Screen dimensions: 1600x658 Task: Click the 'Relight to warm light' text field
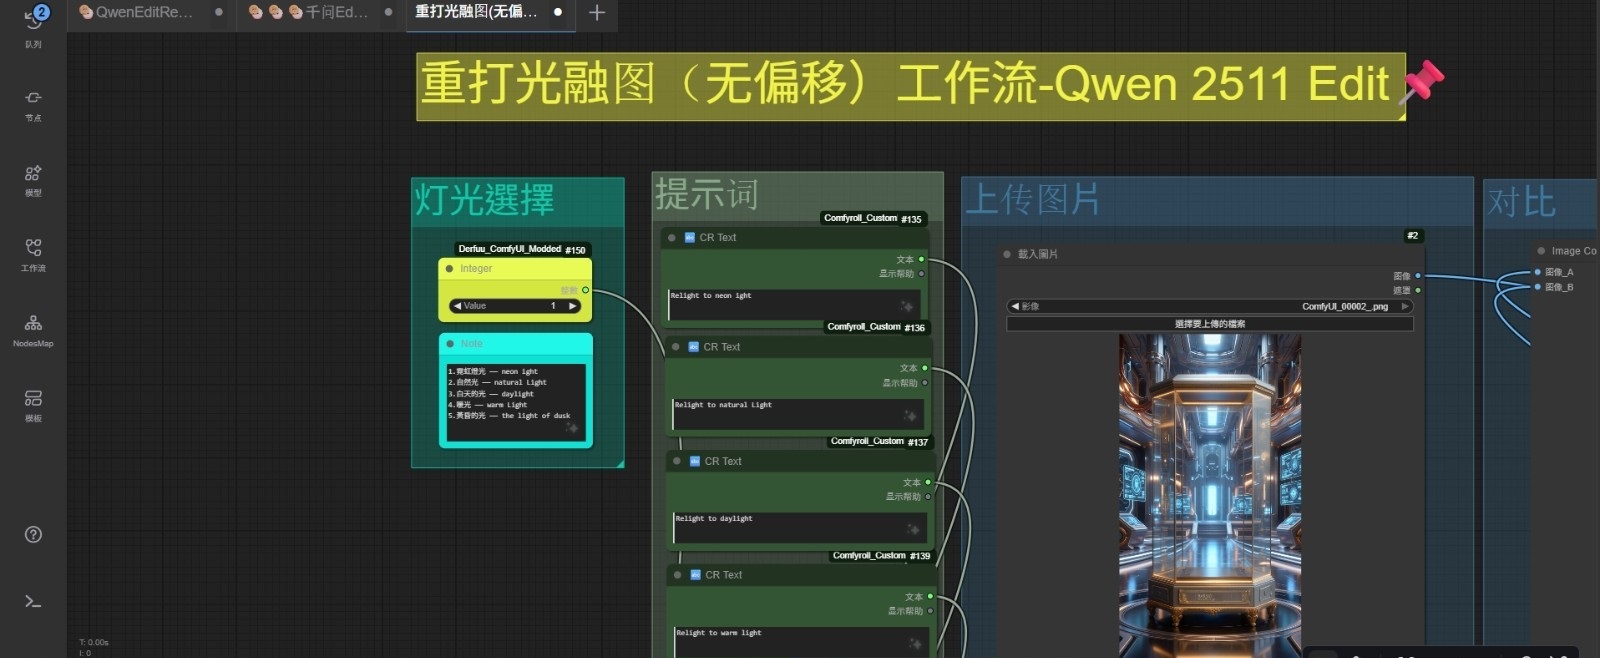click(x=802, y=641)
